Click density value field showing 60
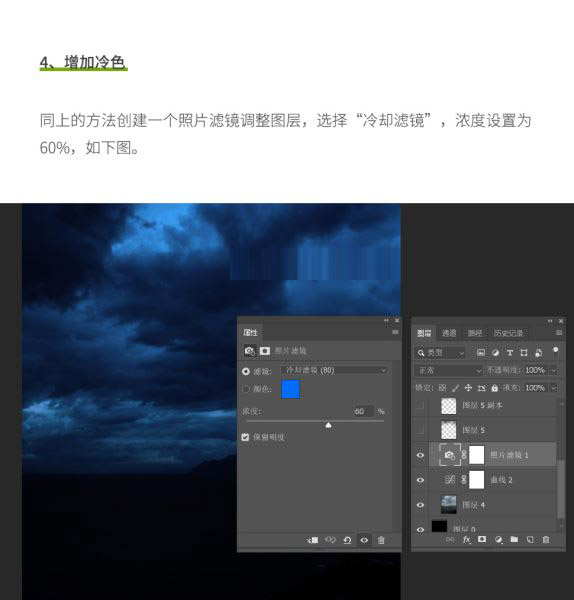 coord(362,411)
